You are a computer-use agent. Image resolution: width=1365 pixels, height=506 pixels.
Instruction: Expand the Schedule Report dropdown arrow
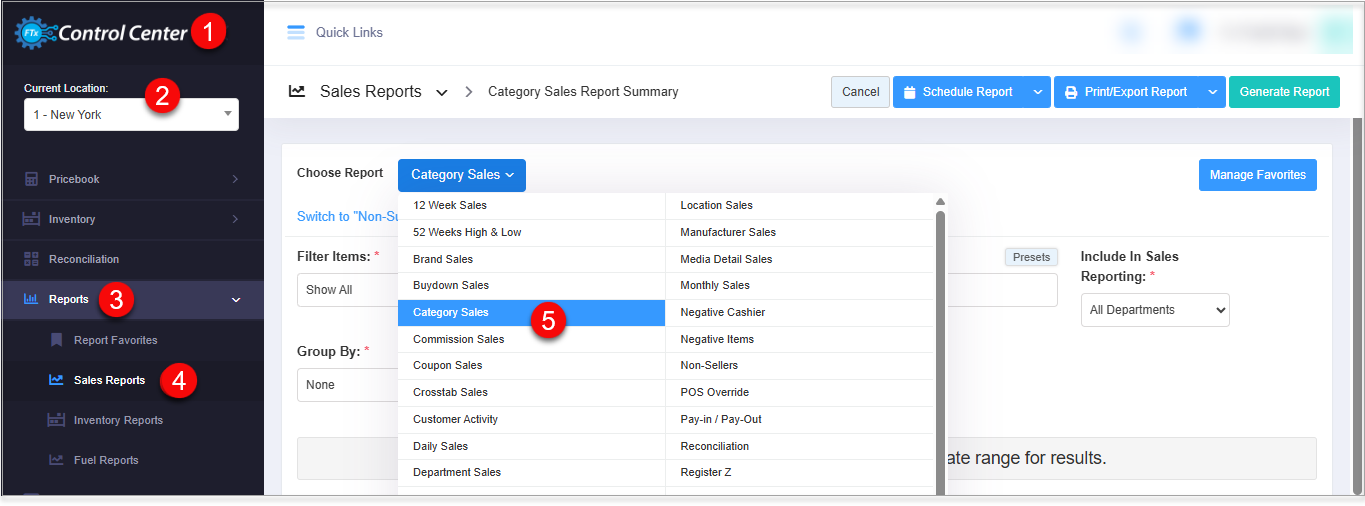pyautogui.click(x=1037, y=92)
